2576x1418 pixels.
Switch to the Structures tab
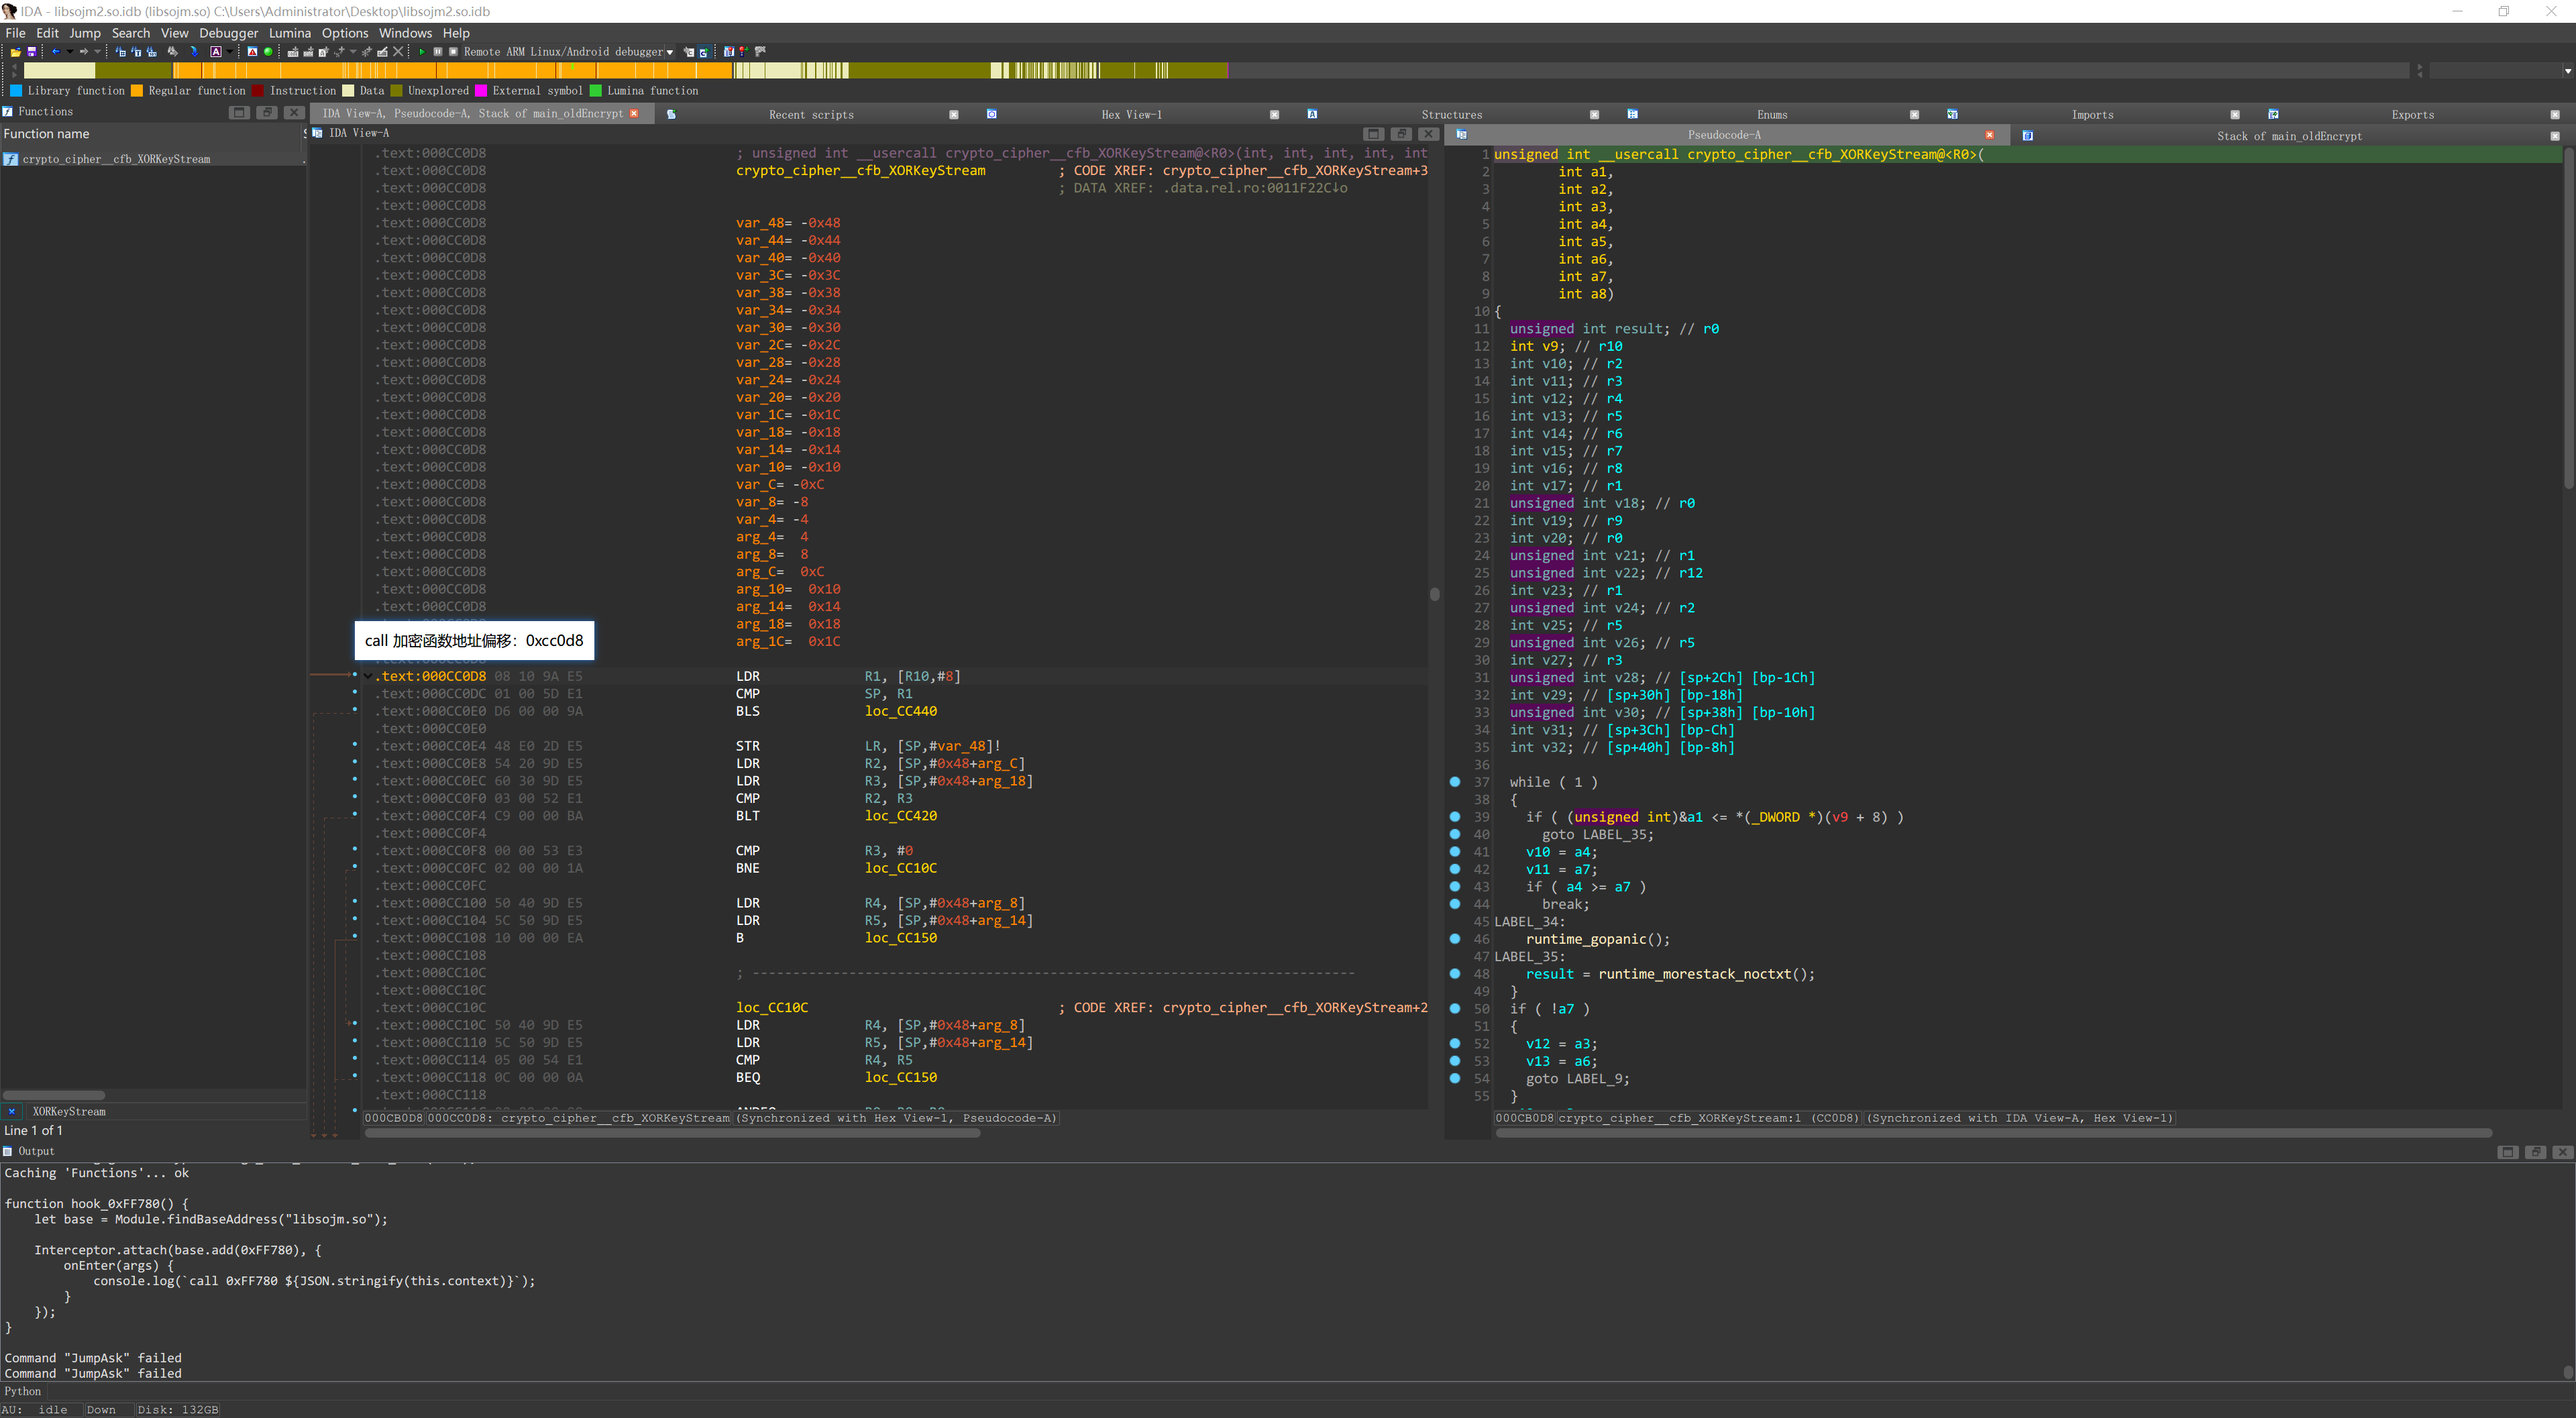point(1451,115)
